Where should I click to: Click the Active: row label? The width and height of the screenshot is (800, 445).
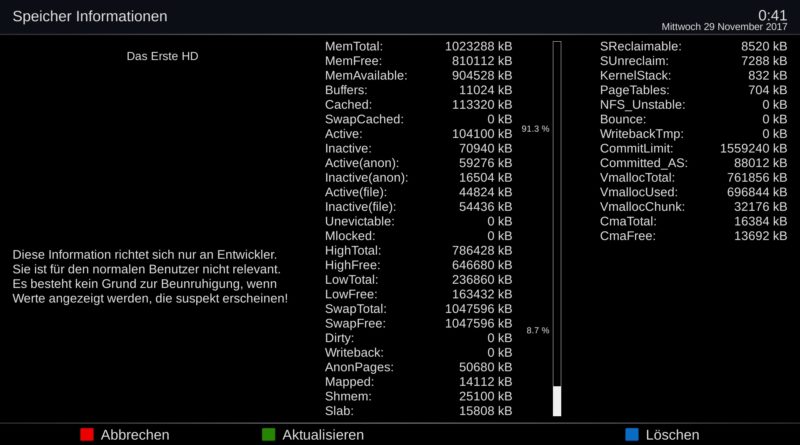[343, 134]
